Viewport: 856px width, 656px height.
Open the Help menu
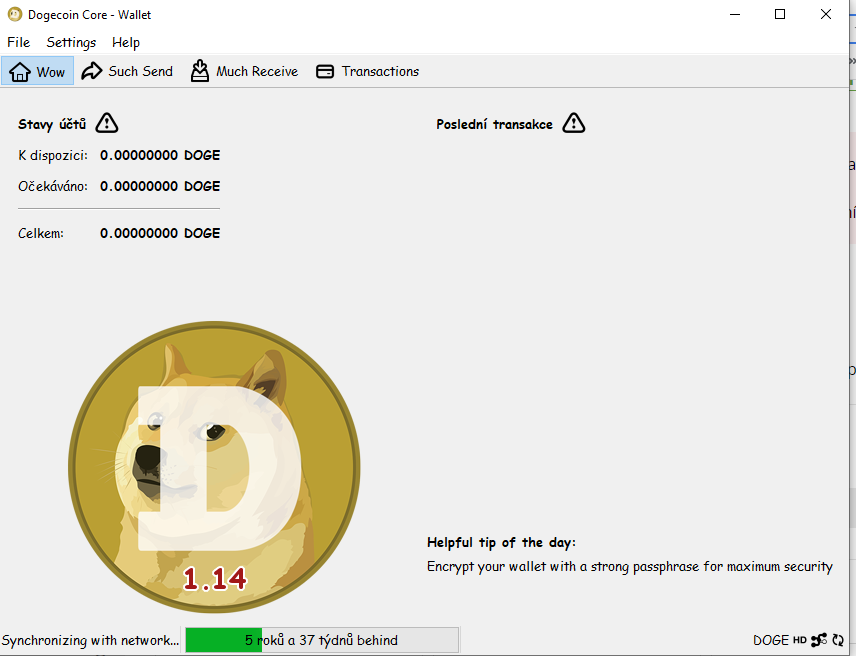pyautogui.click(x=126, y=43)
